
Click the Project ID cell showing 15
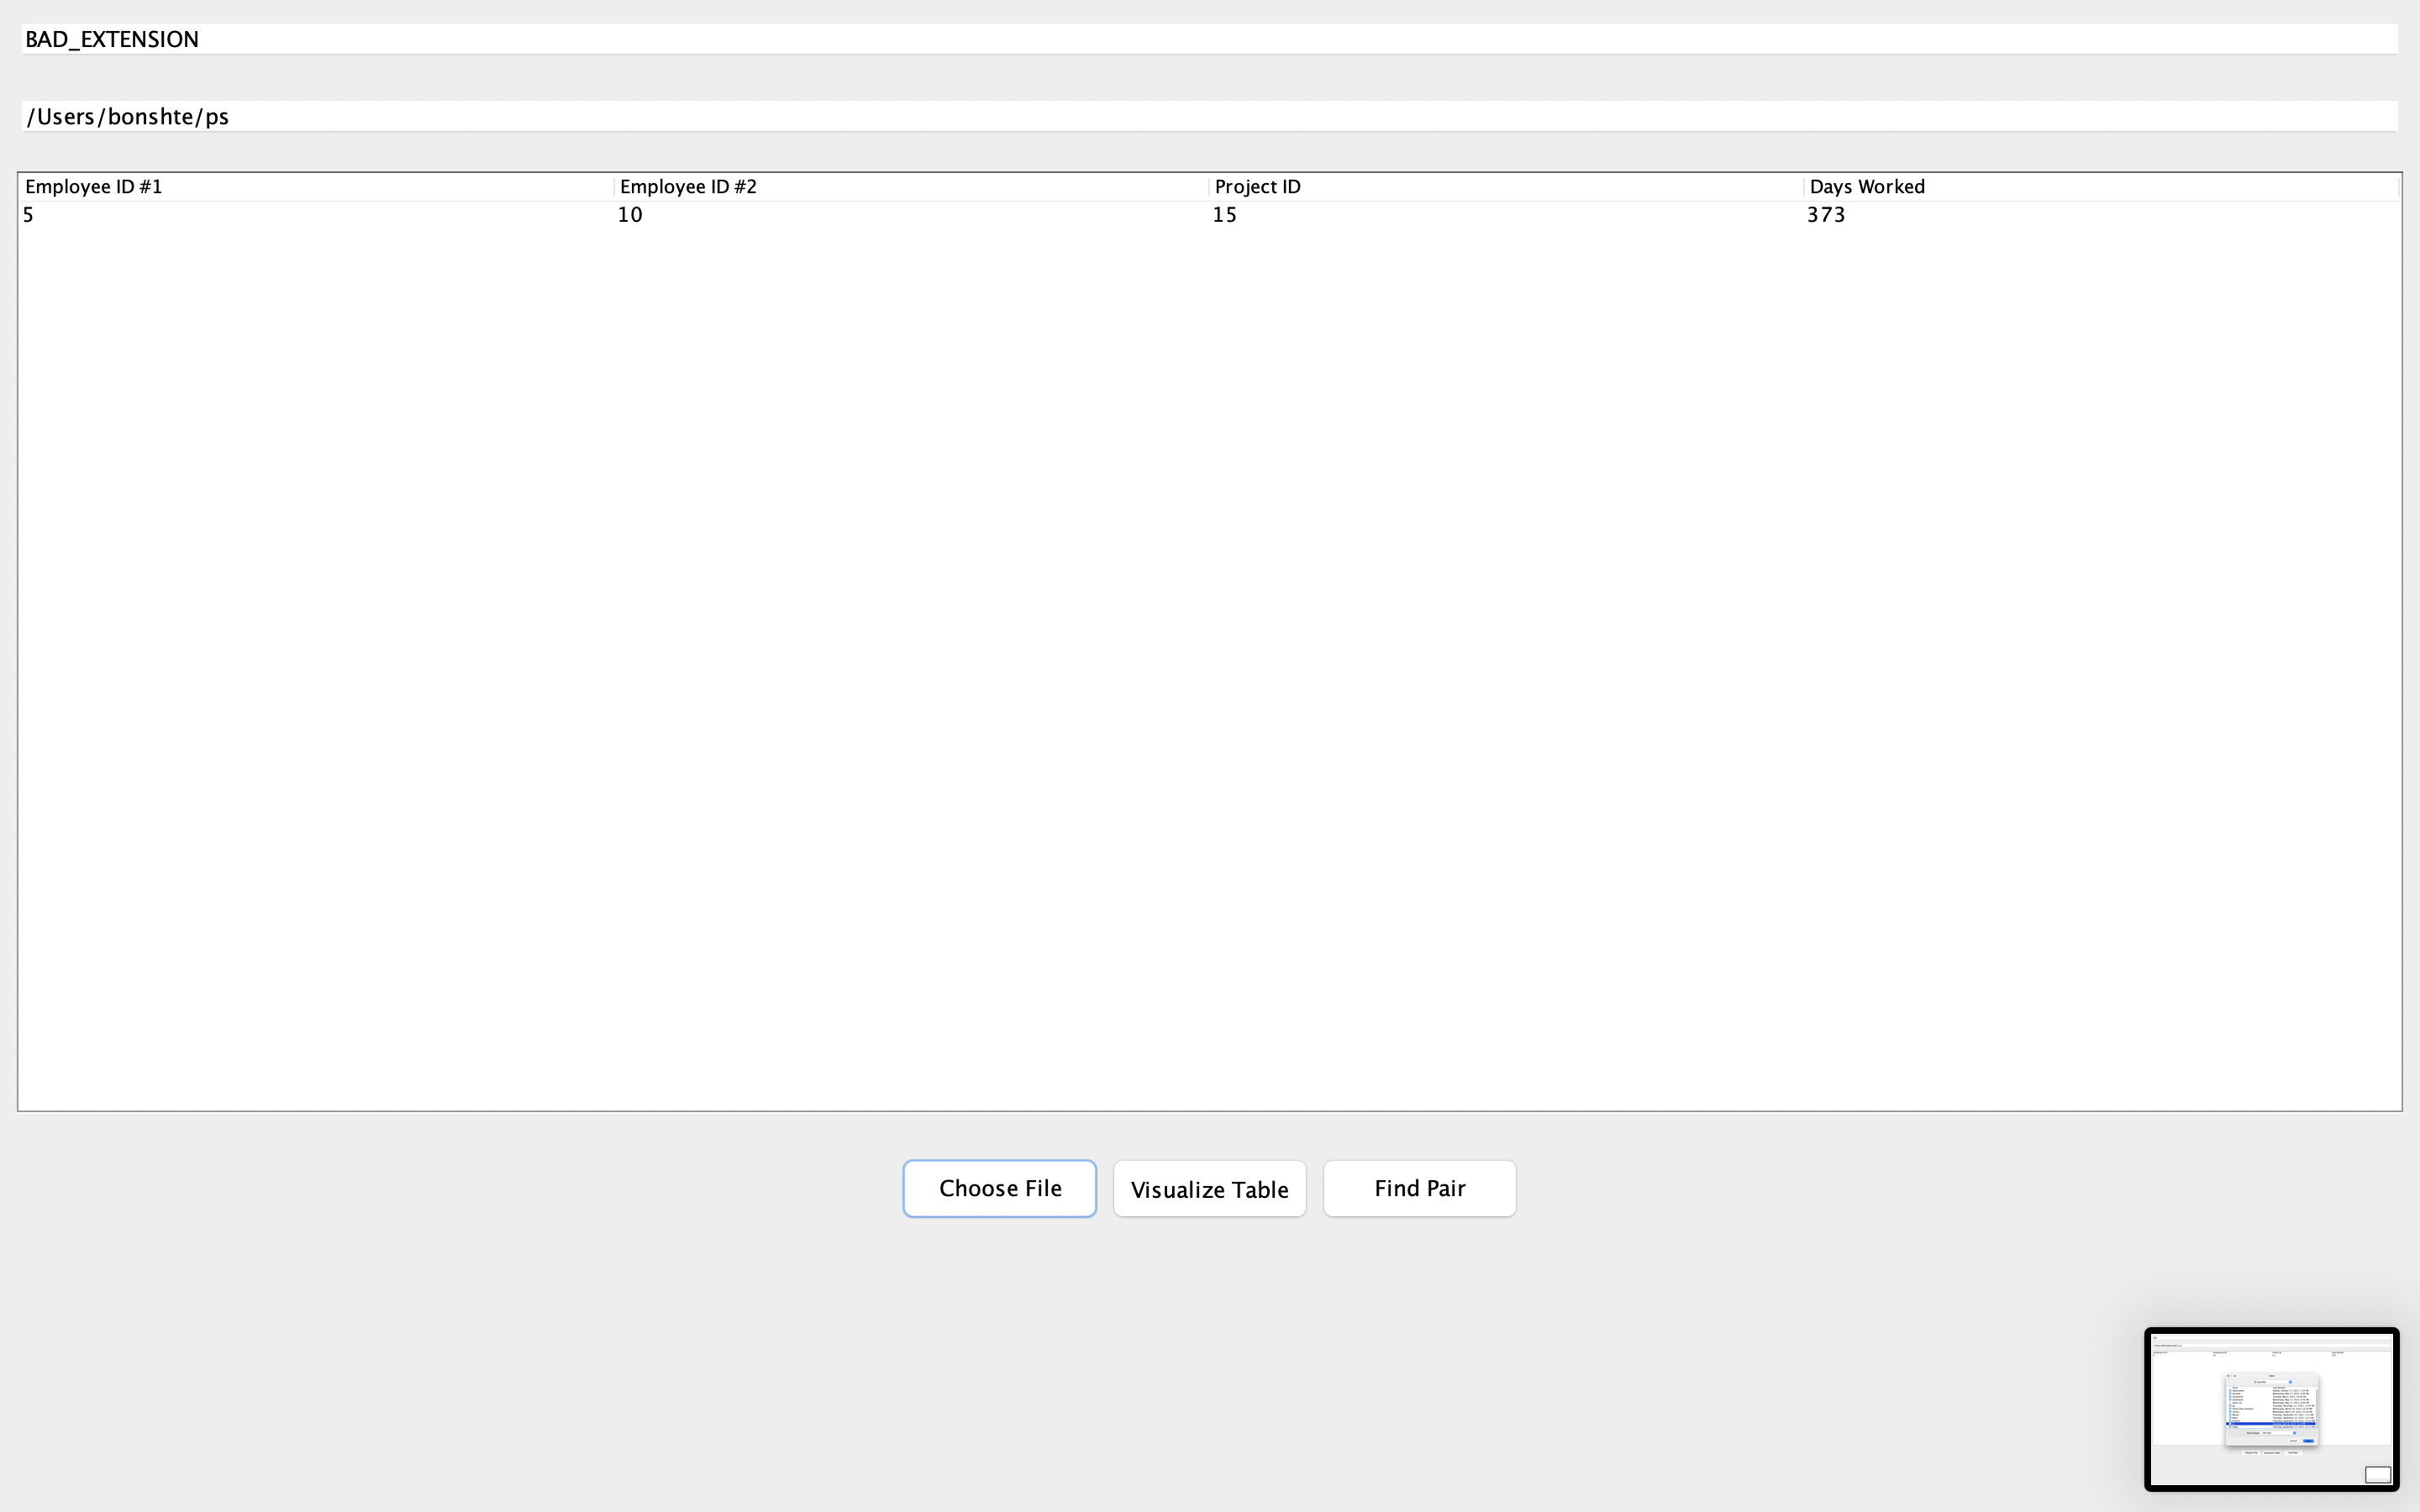point(1223,214)
